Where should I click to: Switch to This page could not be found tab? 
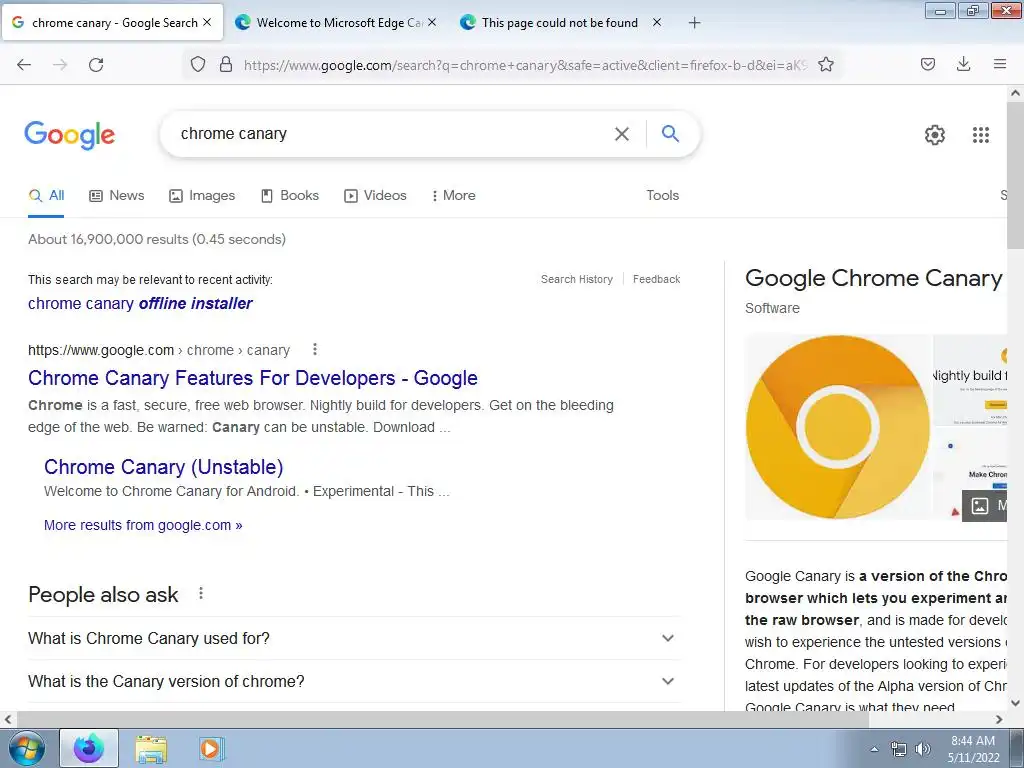[x=562, y=23]
